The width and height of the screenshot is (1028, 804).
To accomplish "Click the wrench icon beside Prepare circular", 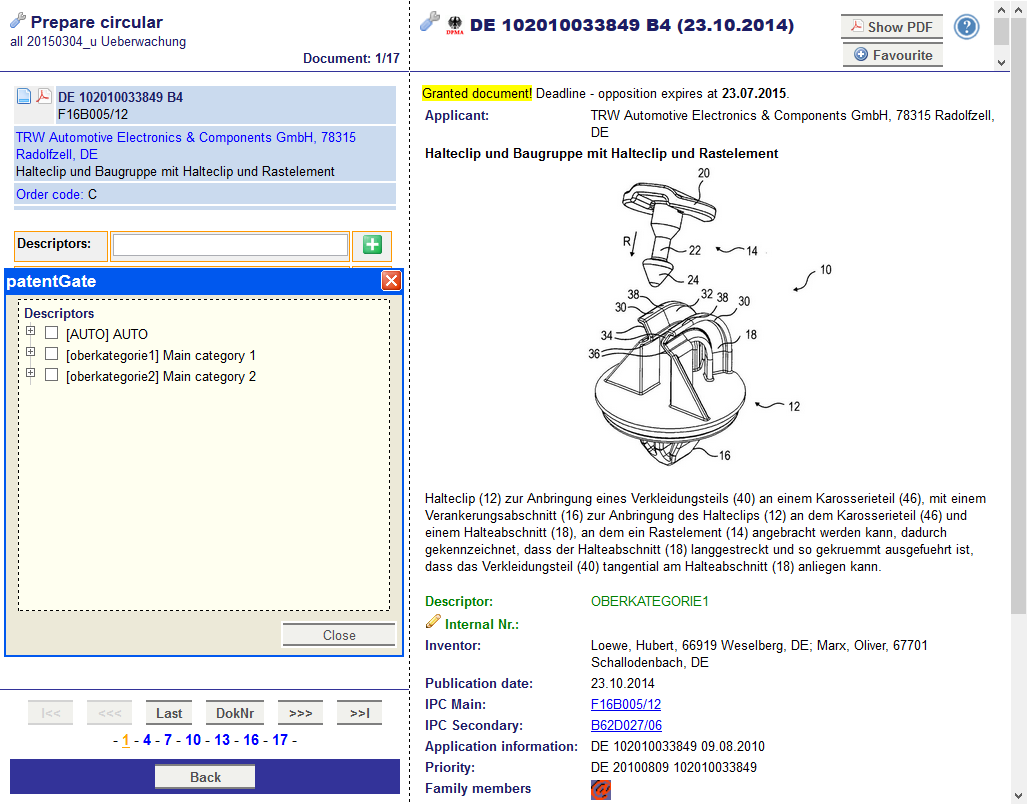I will pos(18,20).
